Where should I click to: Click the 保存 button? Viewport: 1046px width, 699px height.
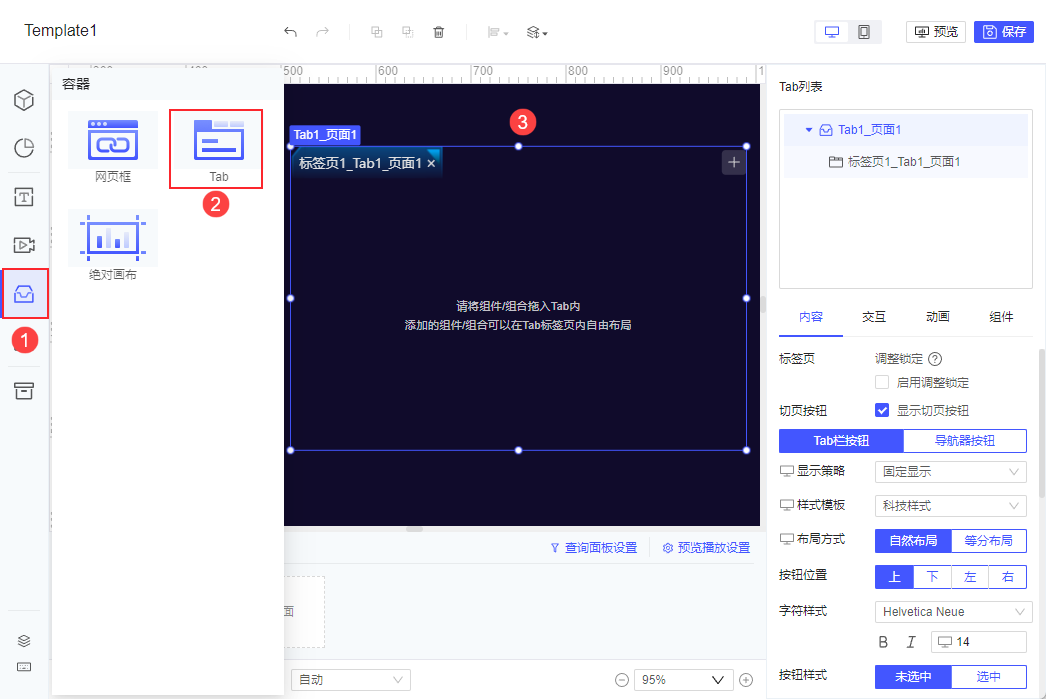(x=1004, y=32)
